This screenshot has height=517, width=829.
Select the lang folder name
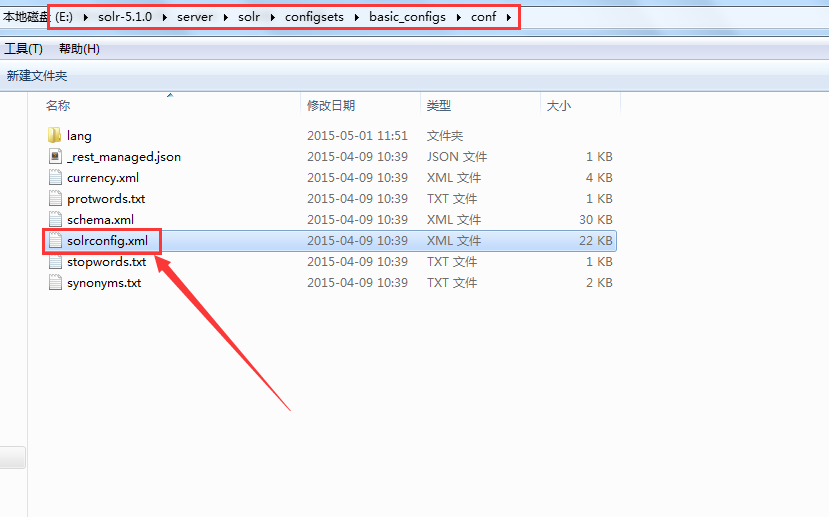coord(79,136)
